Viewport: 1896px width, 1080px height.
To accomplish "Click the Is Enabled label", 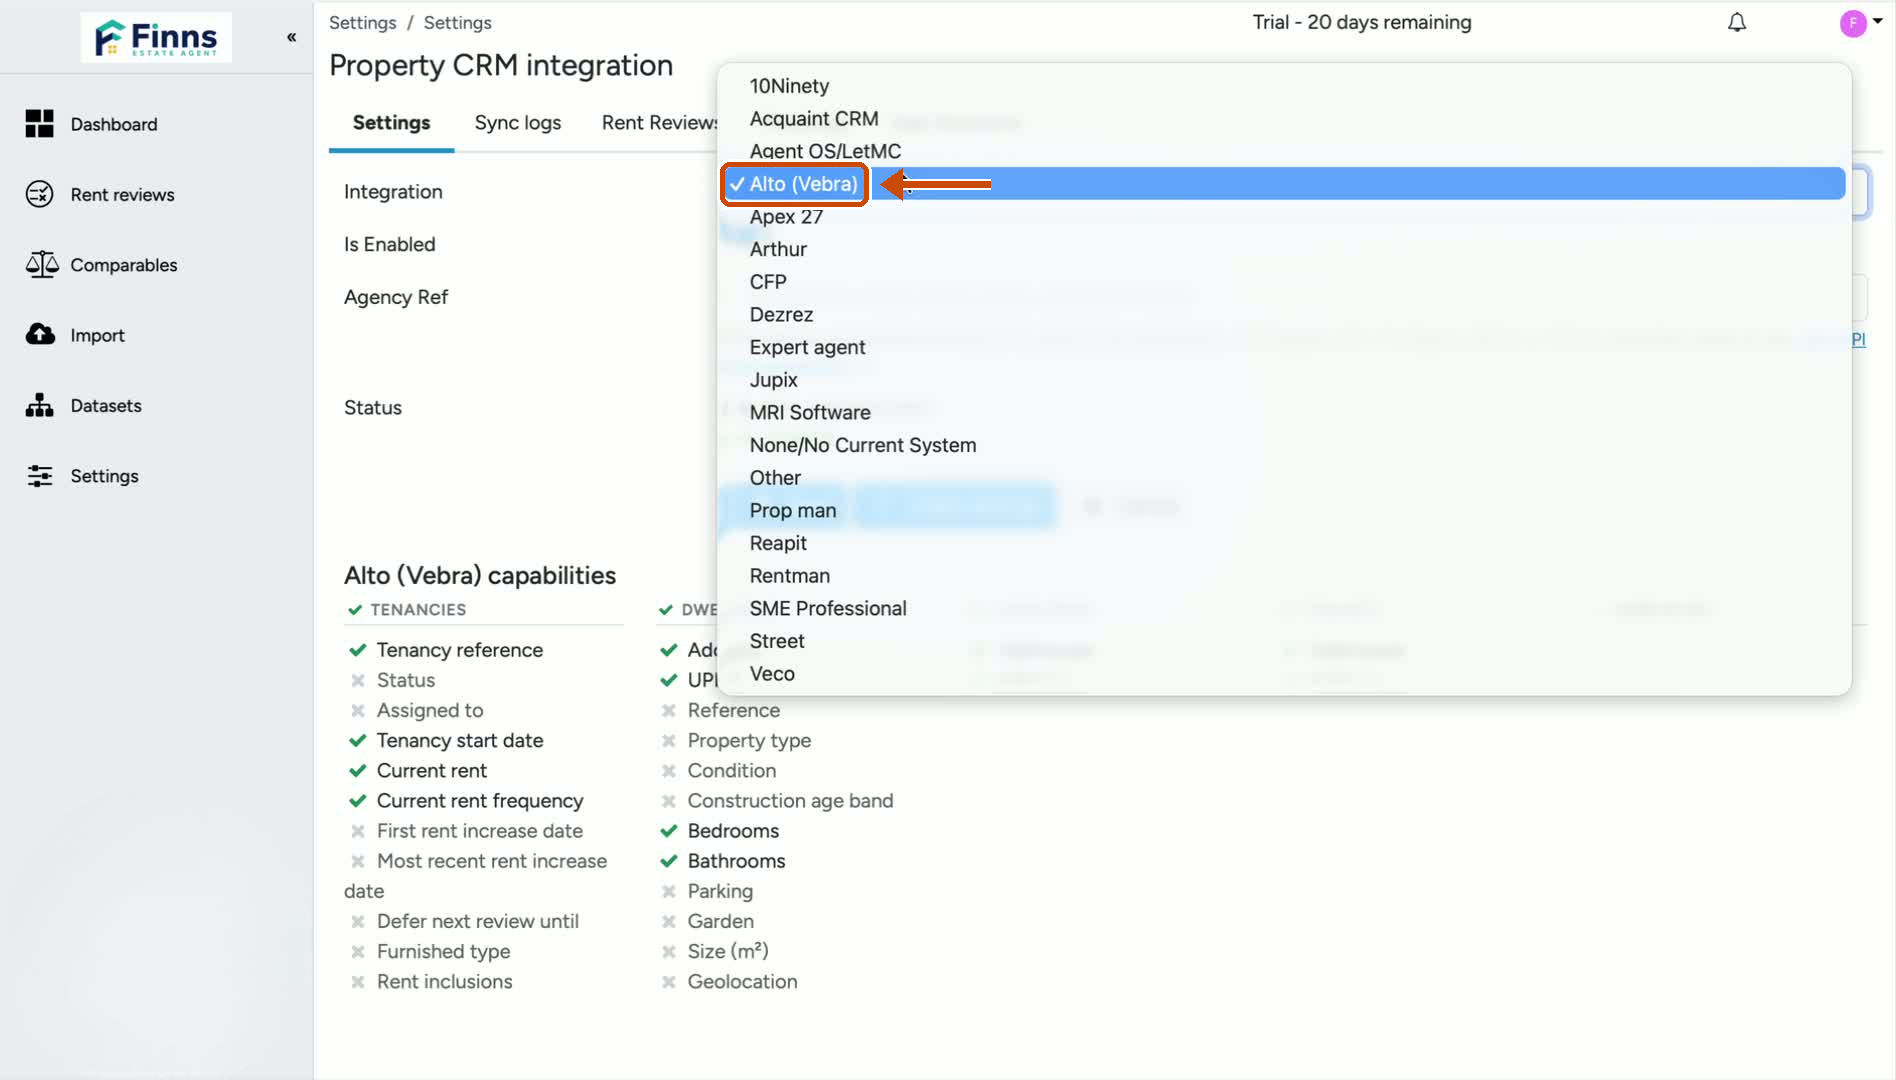I will [x=389, y=244].
